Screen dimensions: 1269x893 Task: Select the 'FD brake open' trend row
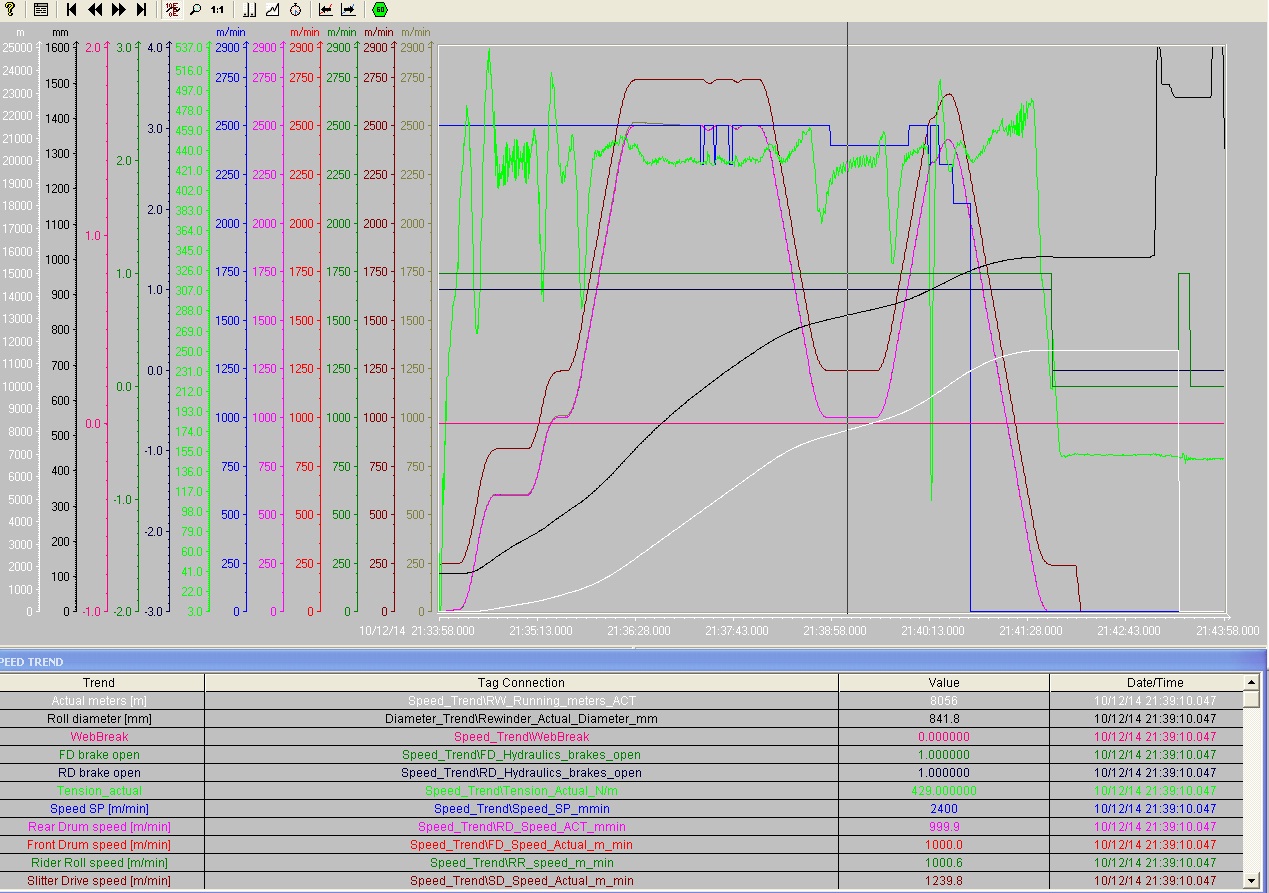click(x=621, y=755)
